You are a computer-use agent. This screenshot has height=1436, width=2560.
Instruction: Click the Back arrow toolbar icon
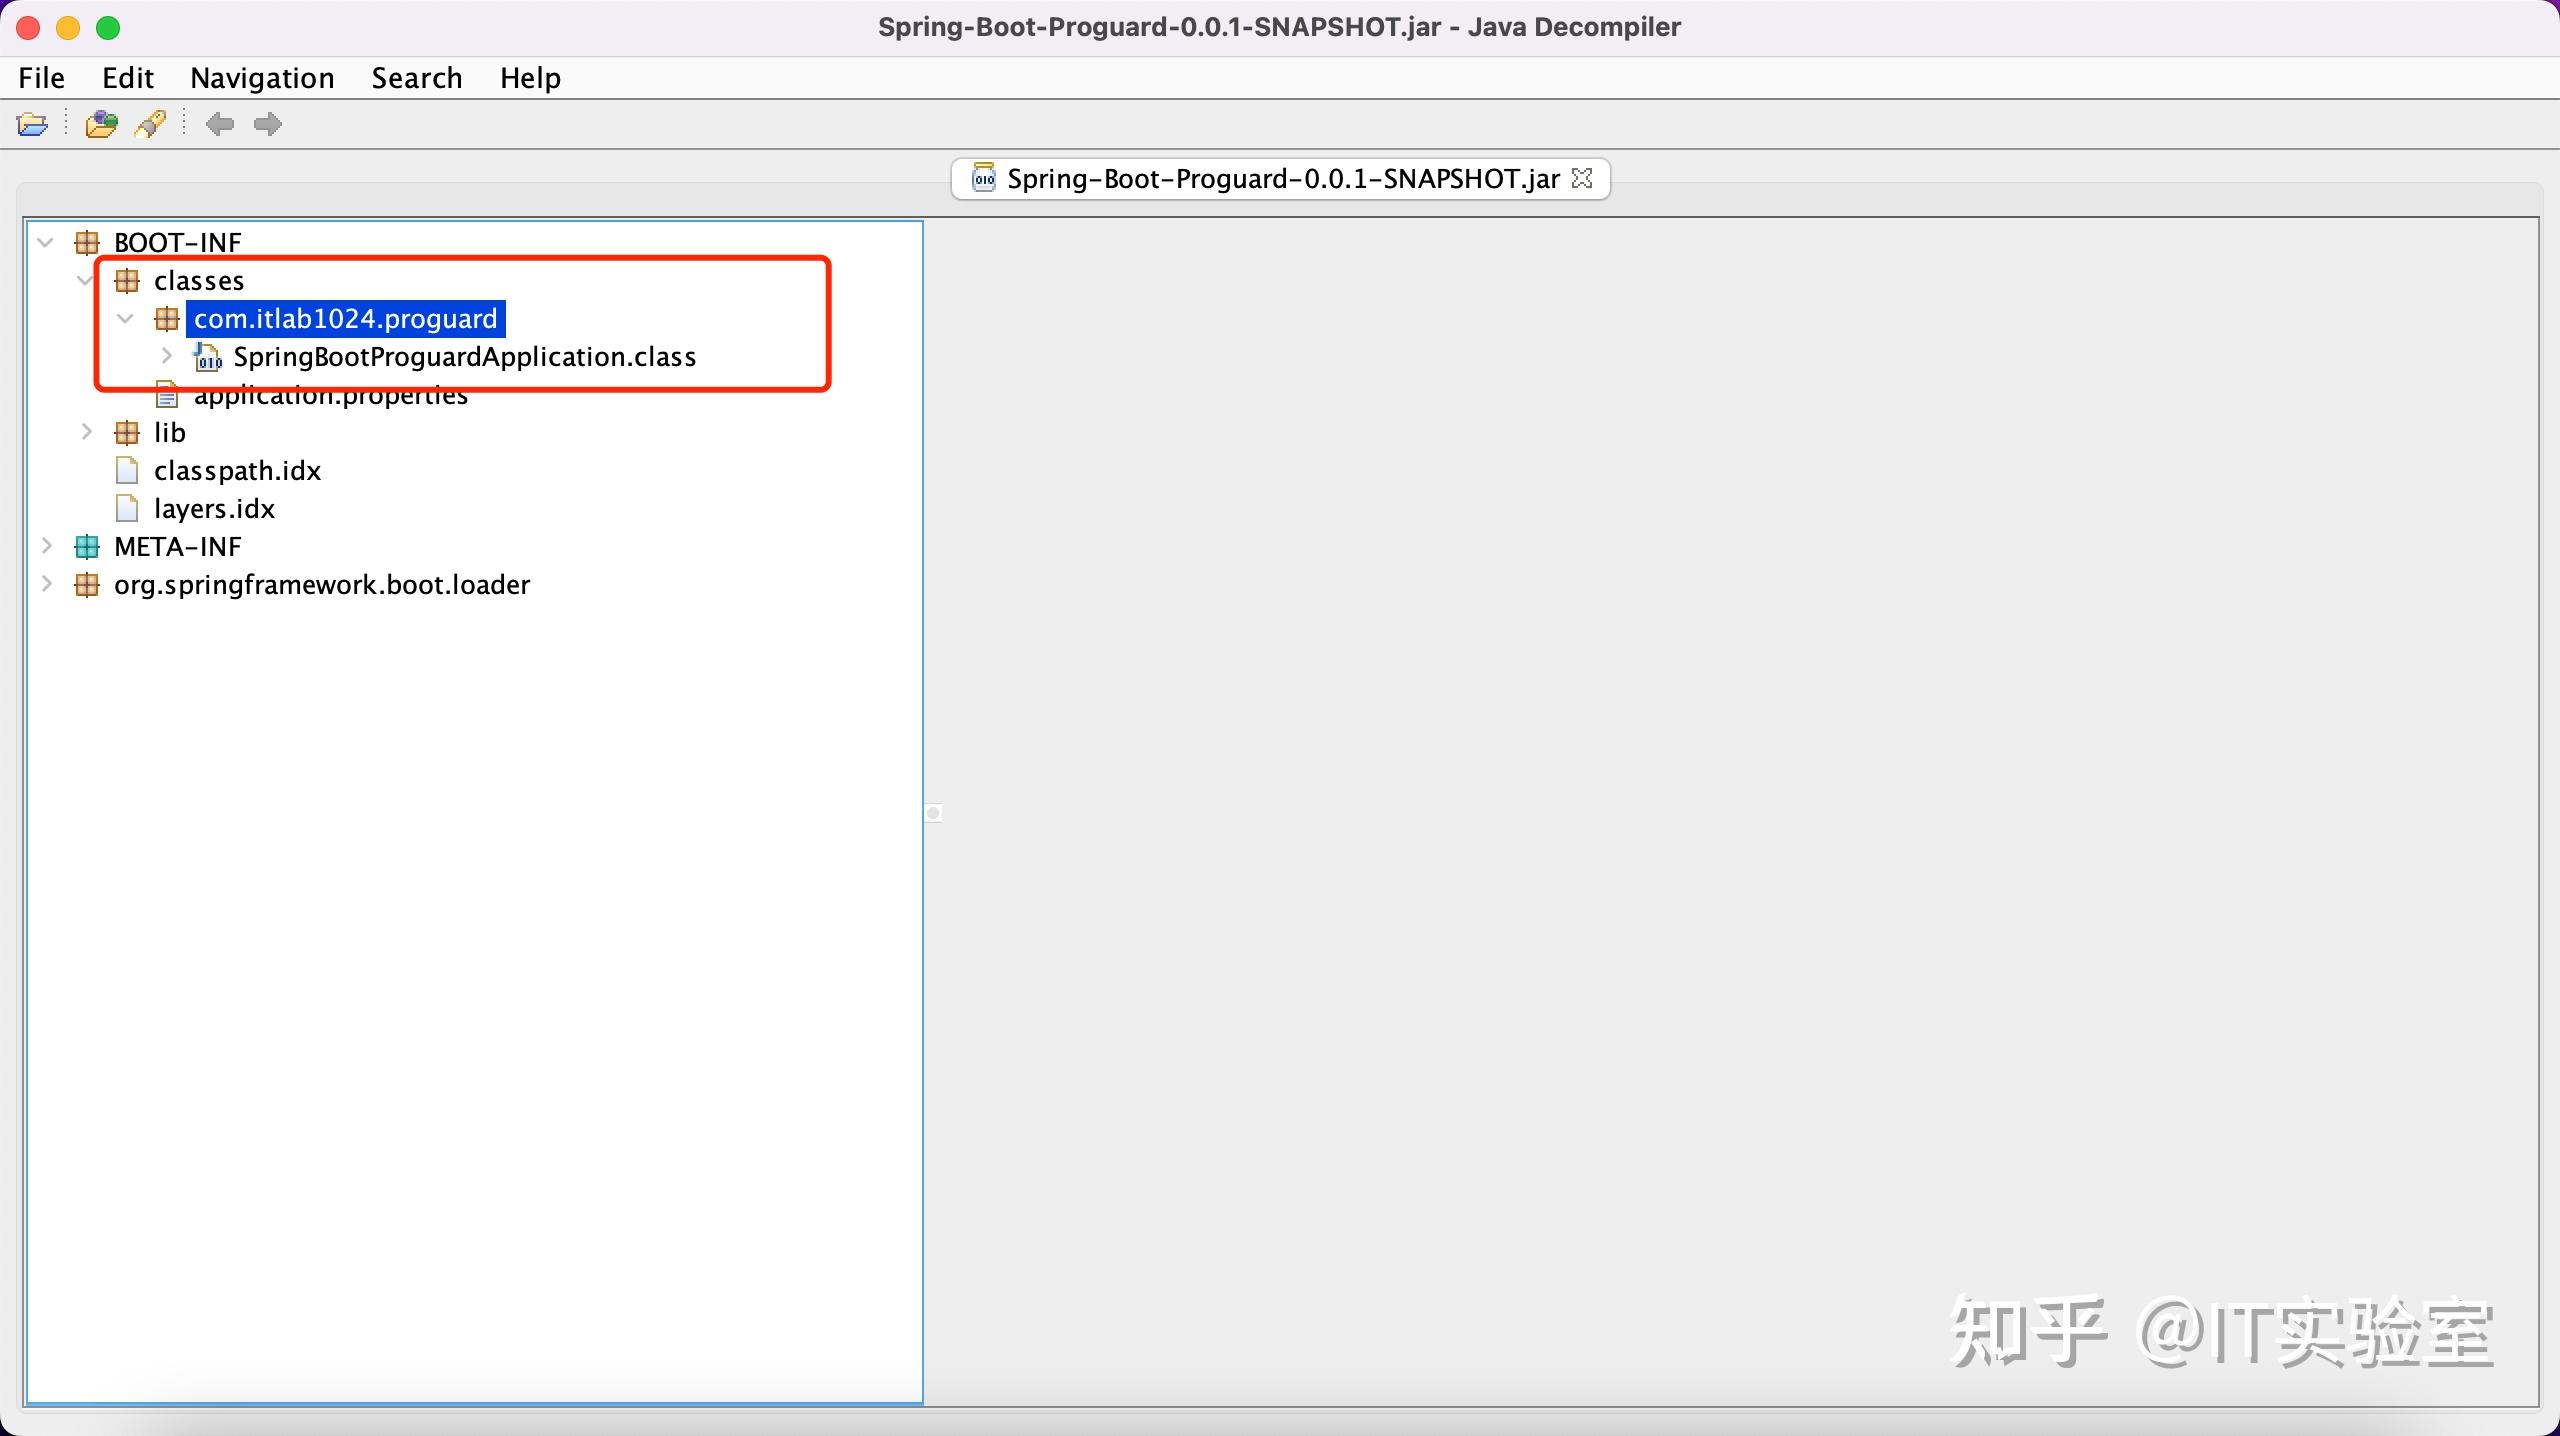tap(220, 124)
